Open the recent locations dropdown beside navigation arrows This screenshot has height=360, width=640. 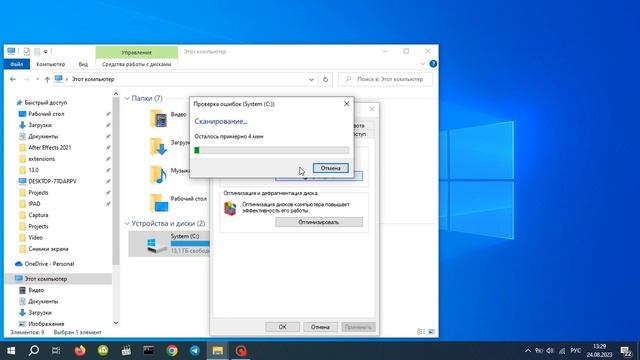point(38,79)
